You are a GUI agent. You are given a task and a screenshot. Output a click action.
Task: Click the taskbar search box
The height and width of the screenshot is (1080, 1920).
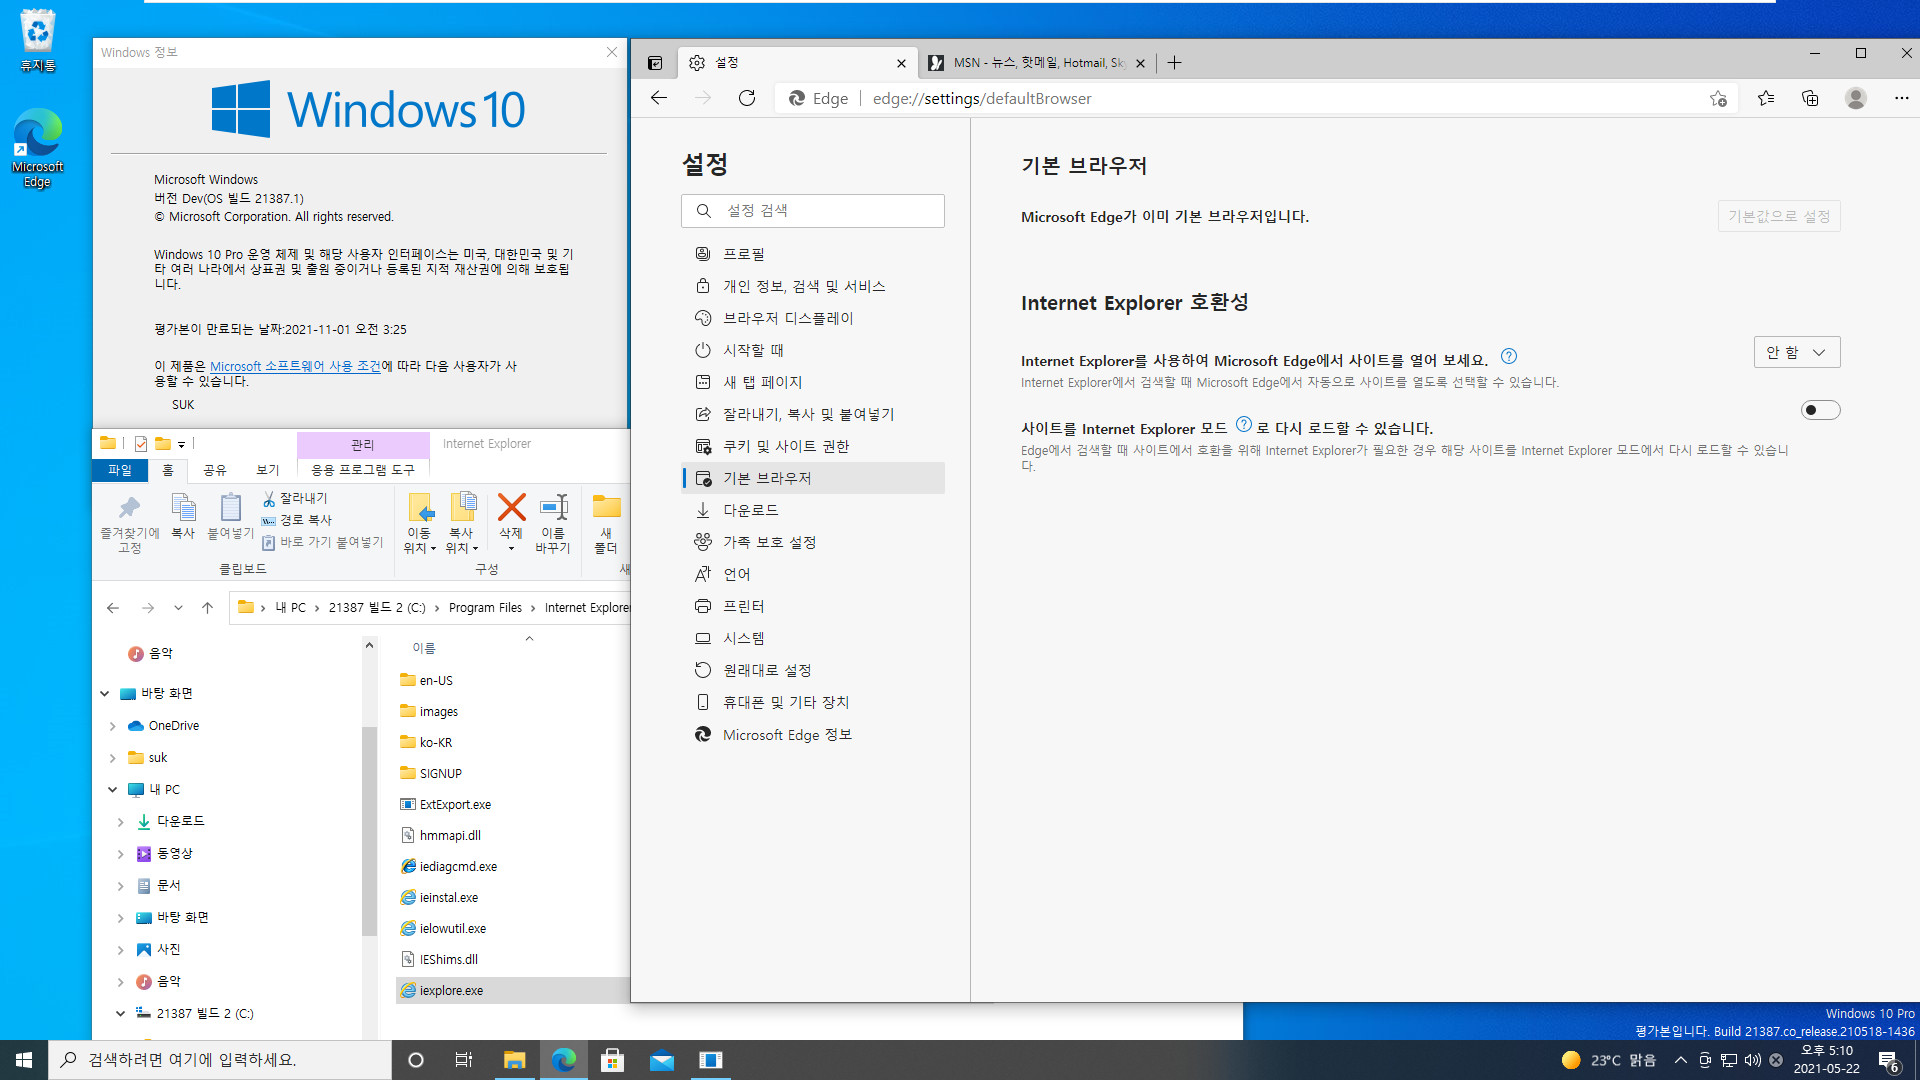coord(220,1060)
